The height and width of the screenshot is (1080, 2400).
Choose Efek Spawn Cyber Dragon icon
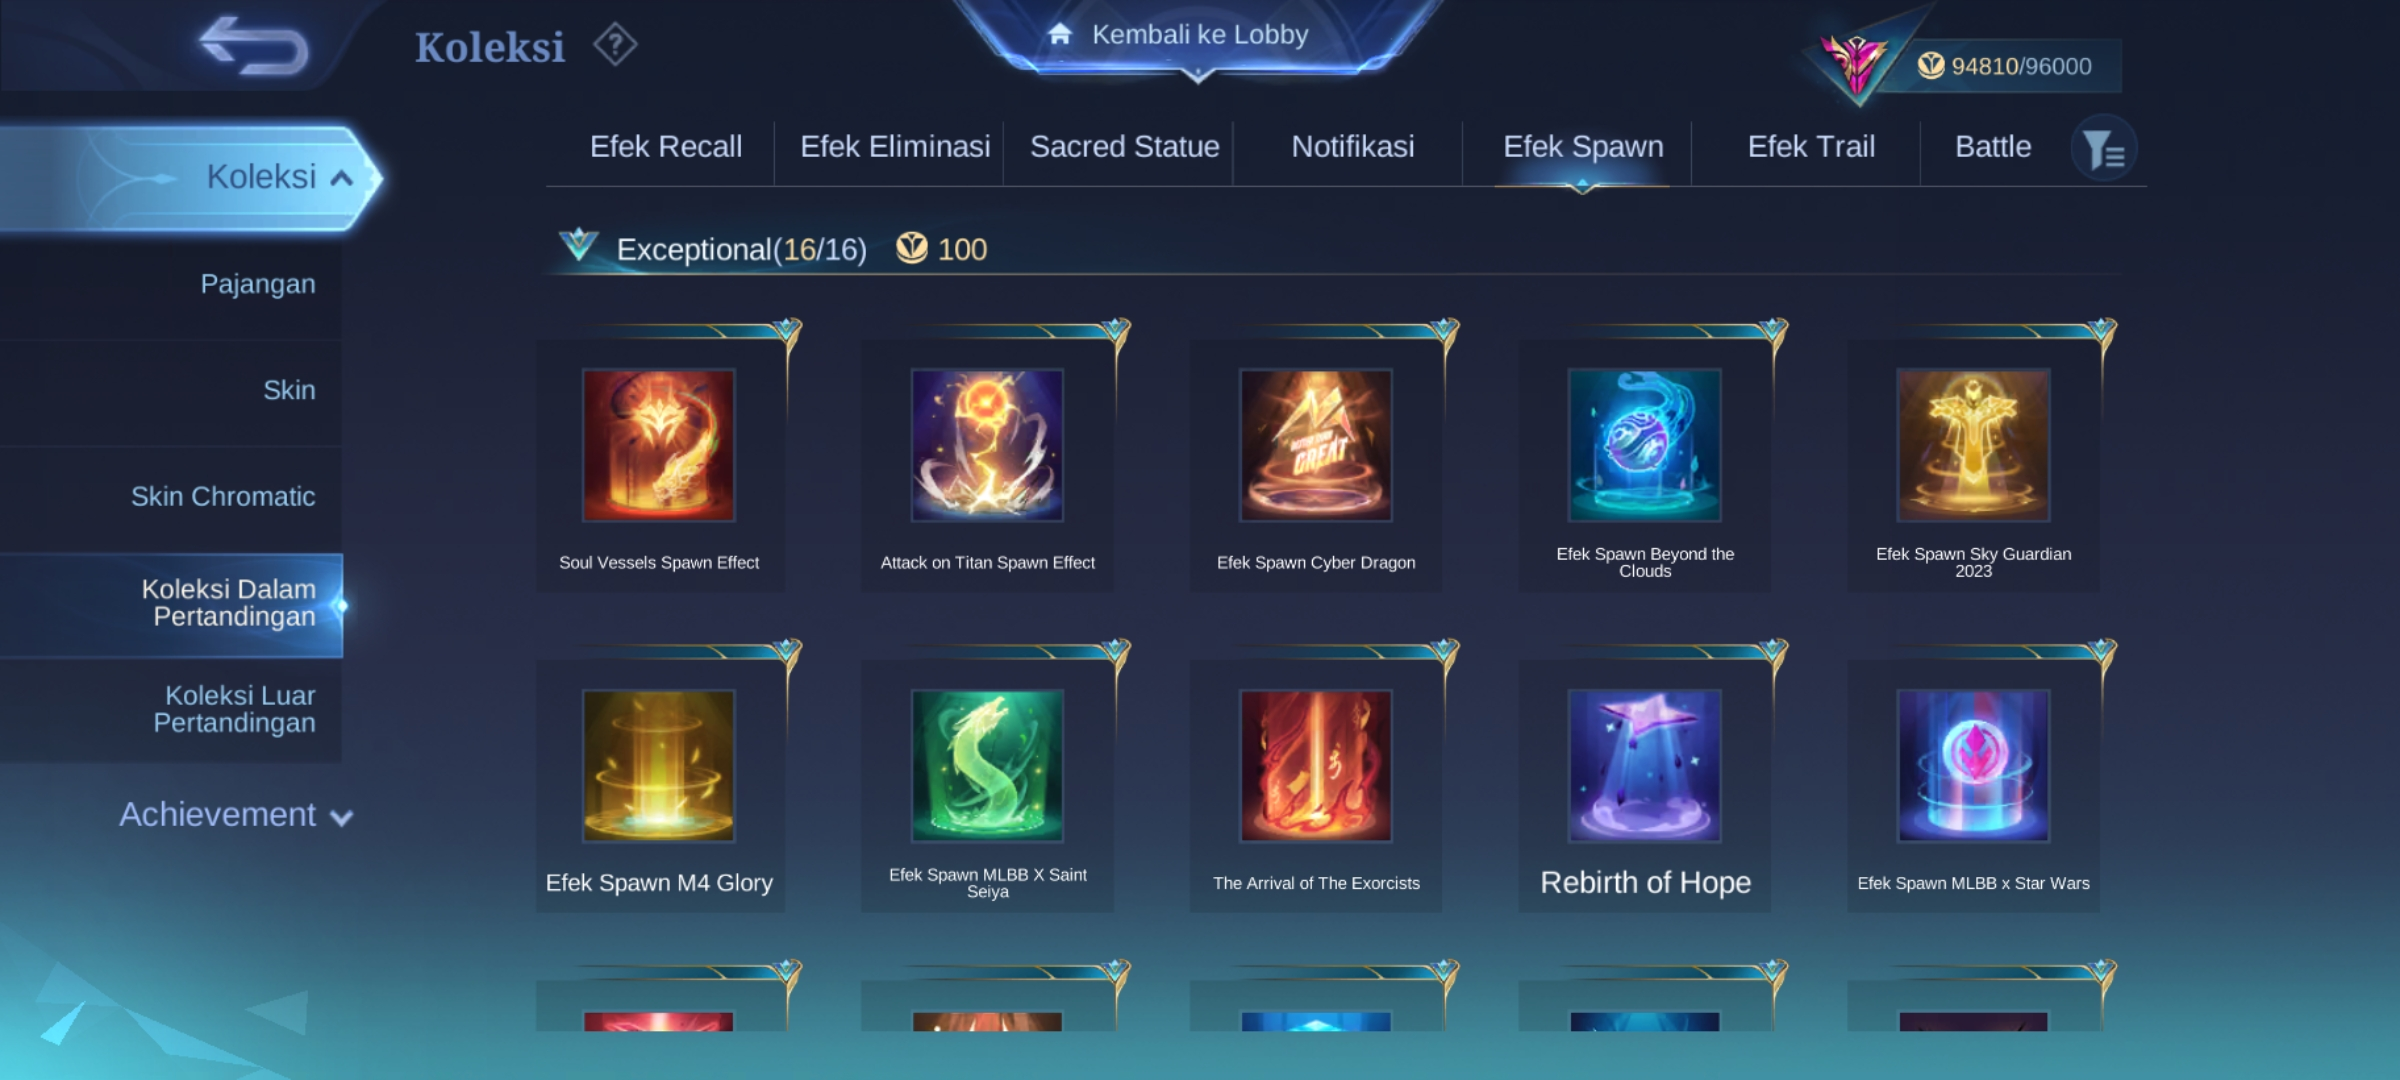click(x=1316, y=445)
